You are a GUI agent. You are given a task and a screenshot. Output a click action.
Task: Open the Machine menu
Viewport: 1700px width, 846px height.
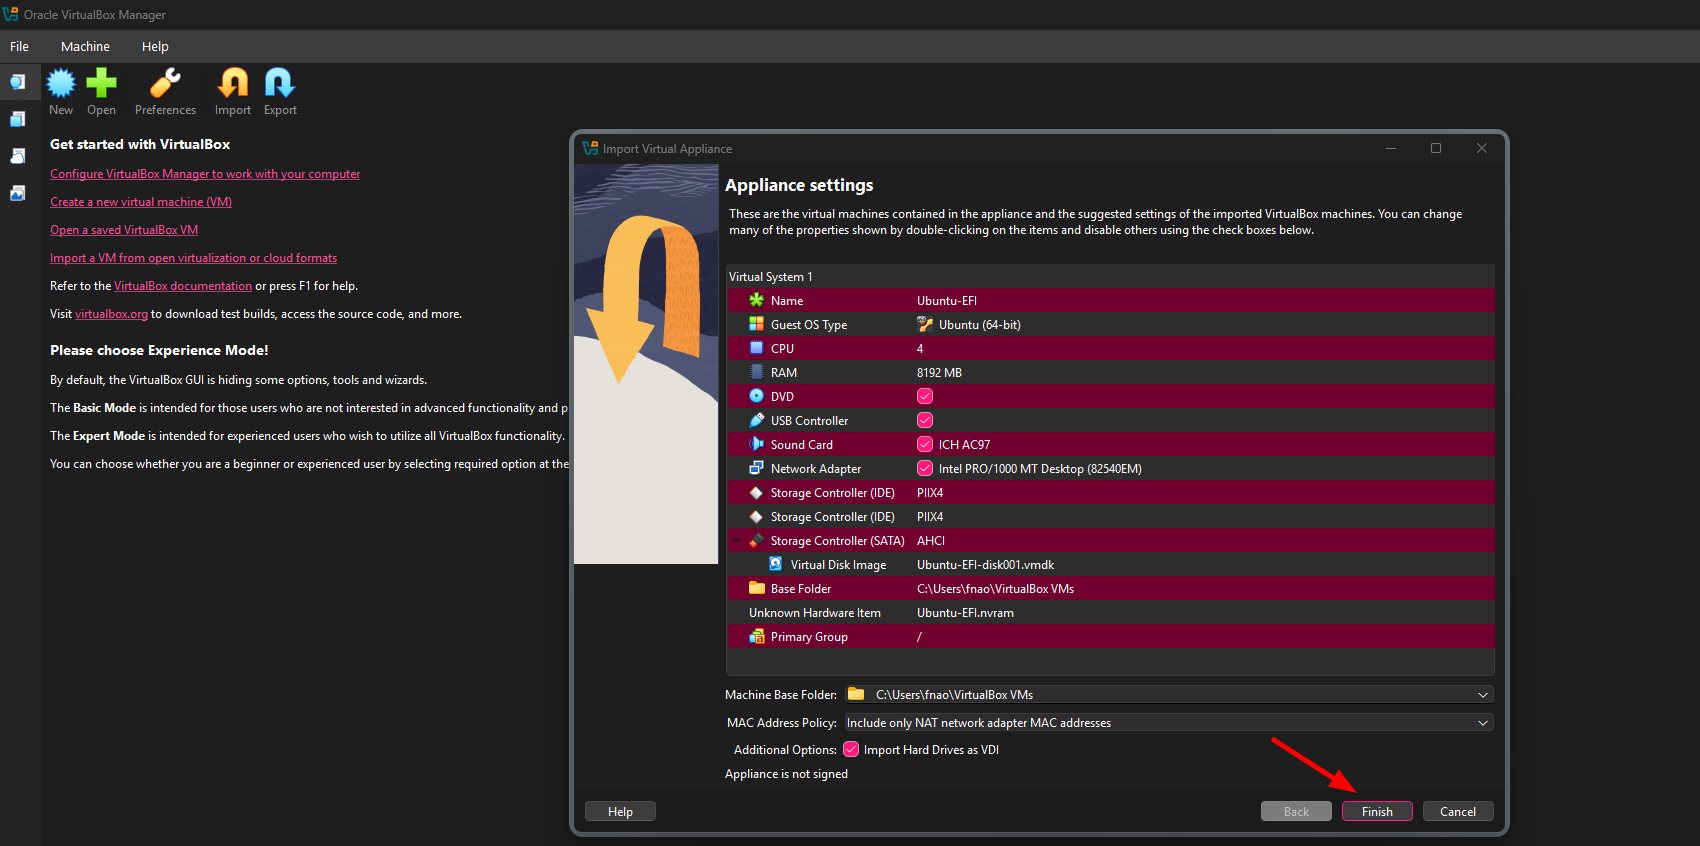coord(85,47)
